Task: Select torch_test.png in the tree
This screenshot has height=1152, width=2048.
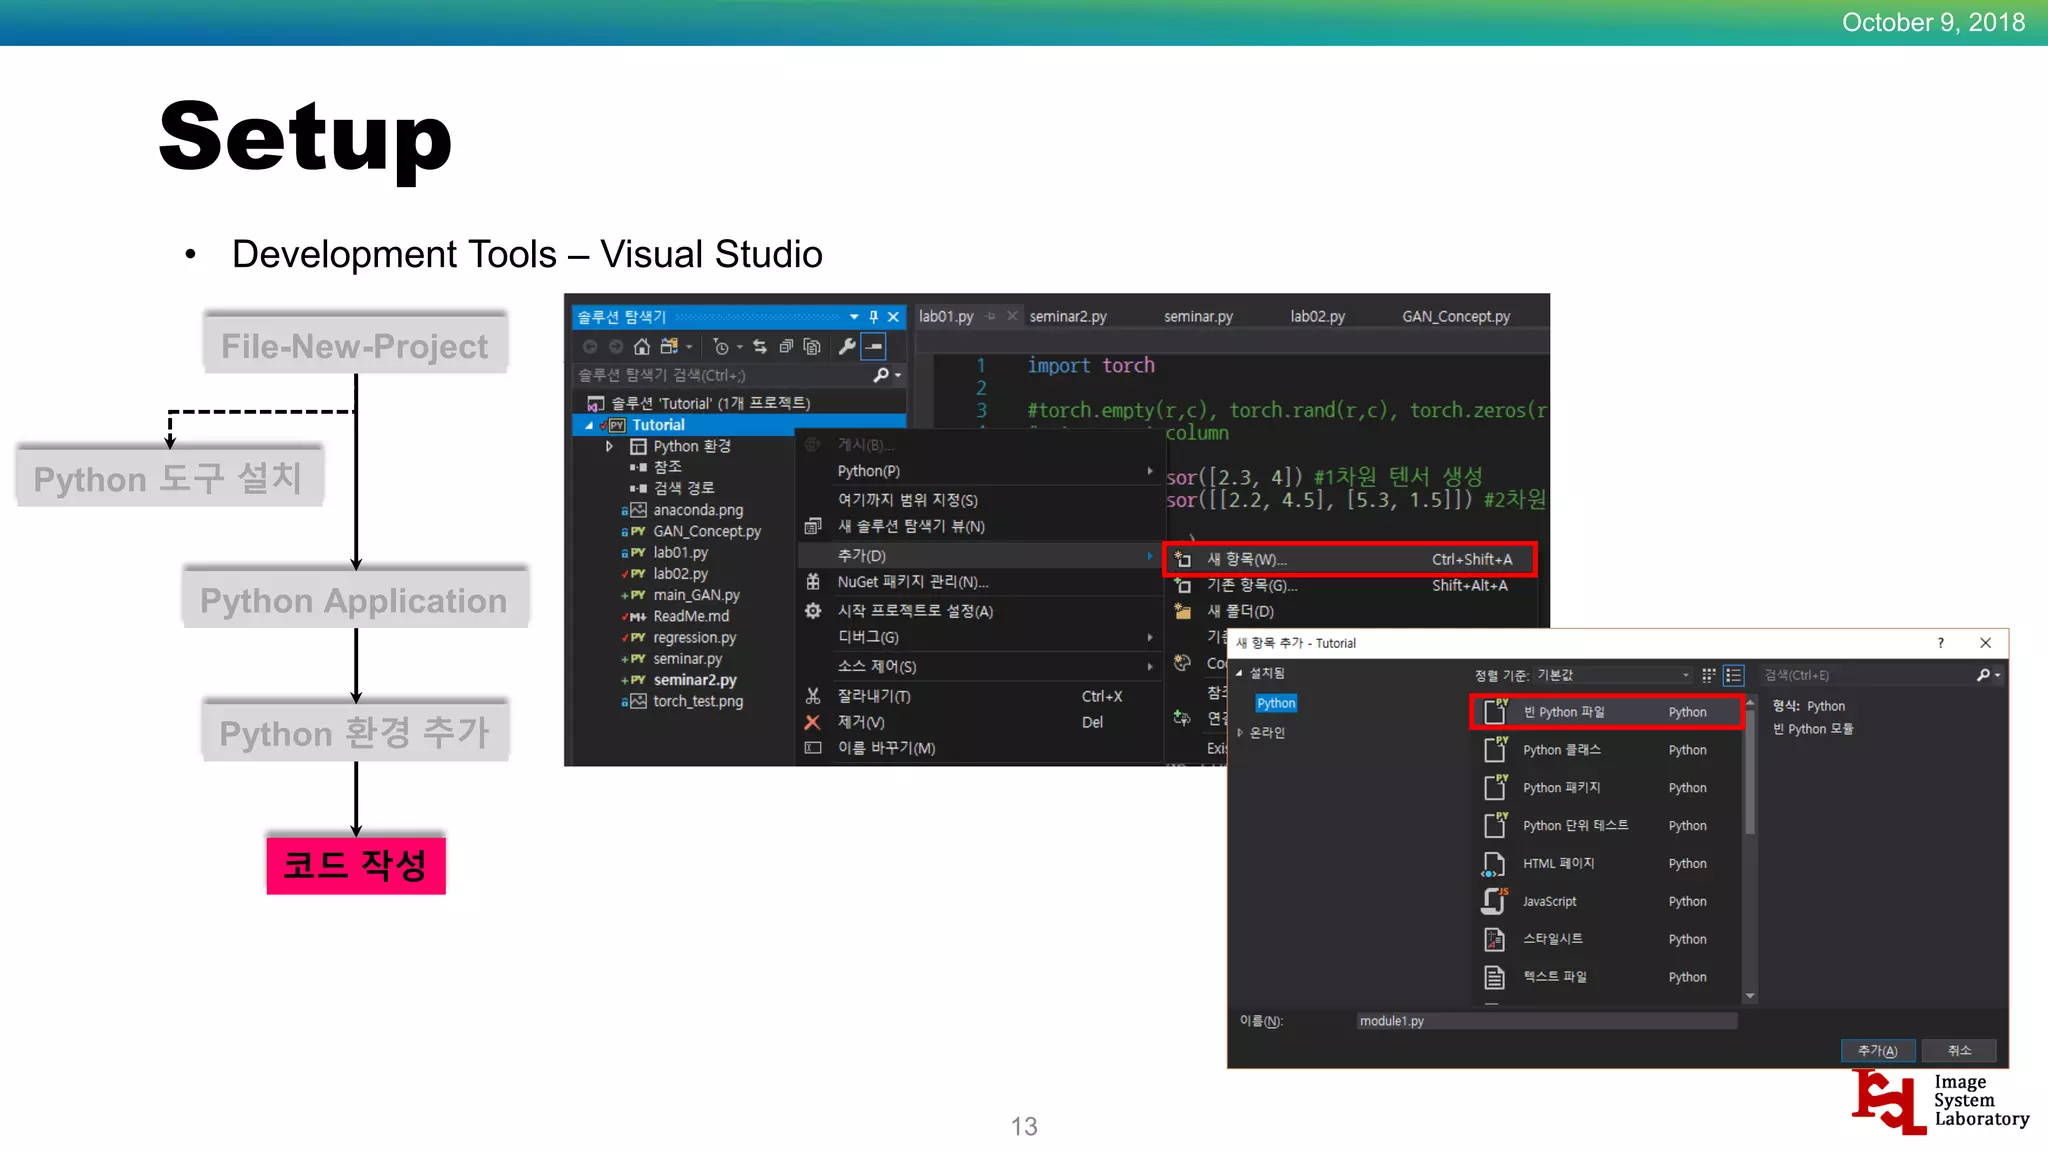Action: point(697,701)
